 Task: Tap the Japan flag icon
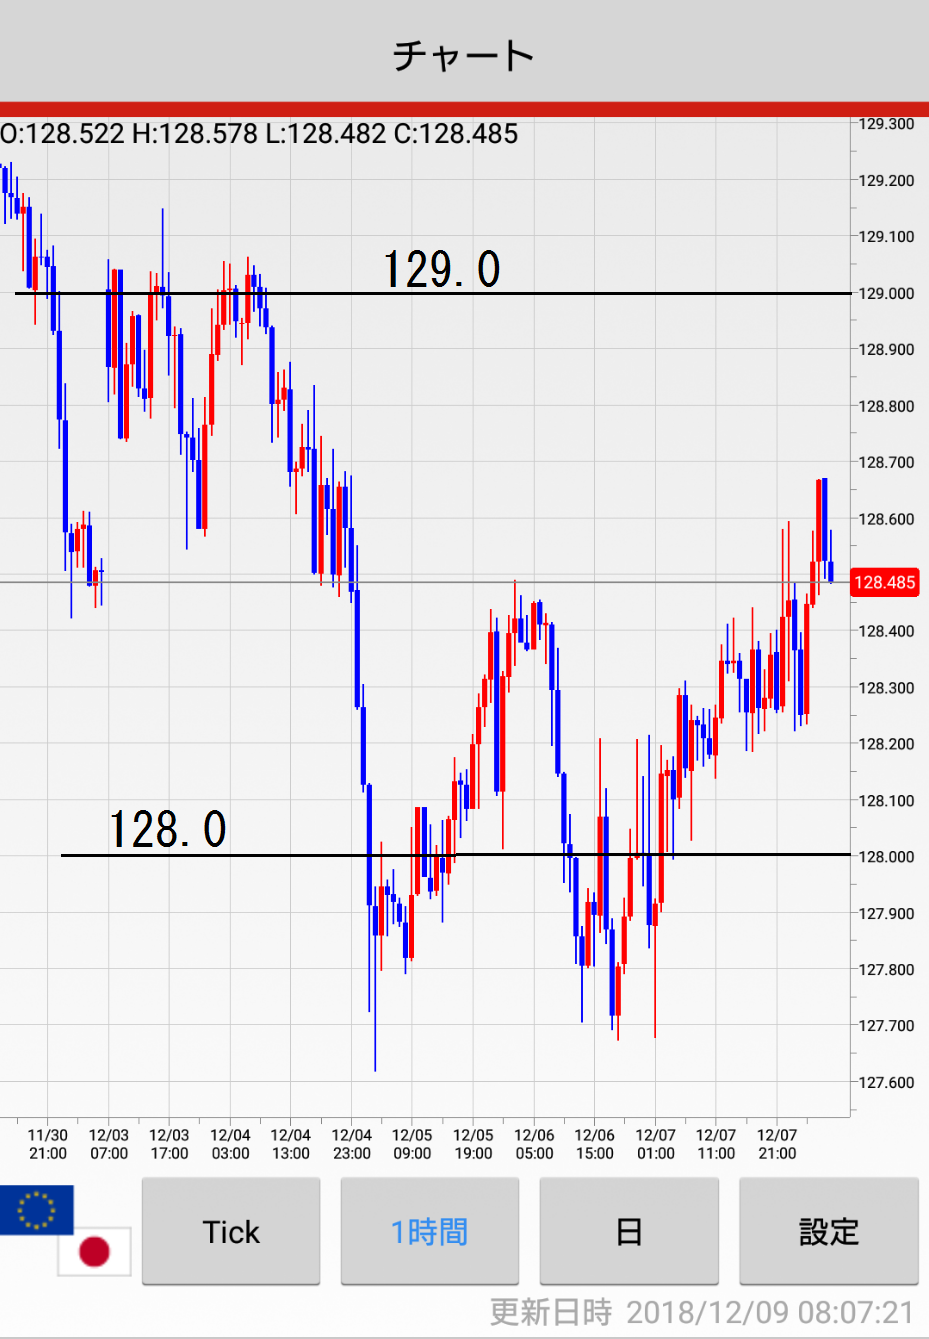pos(94,1251)
